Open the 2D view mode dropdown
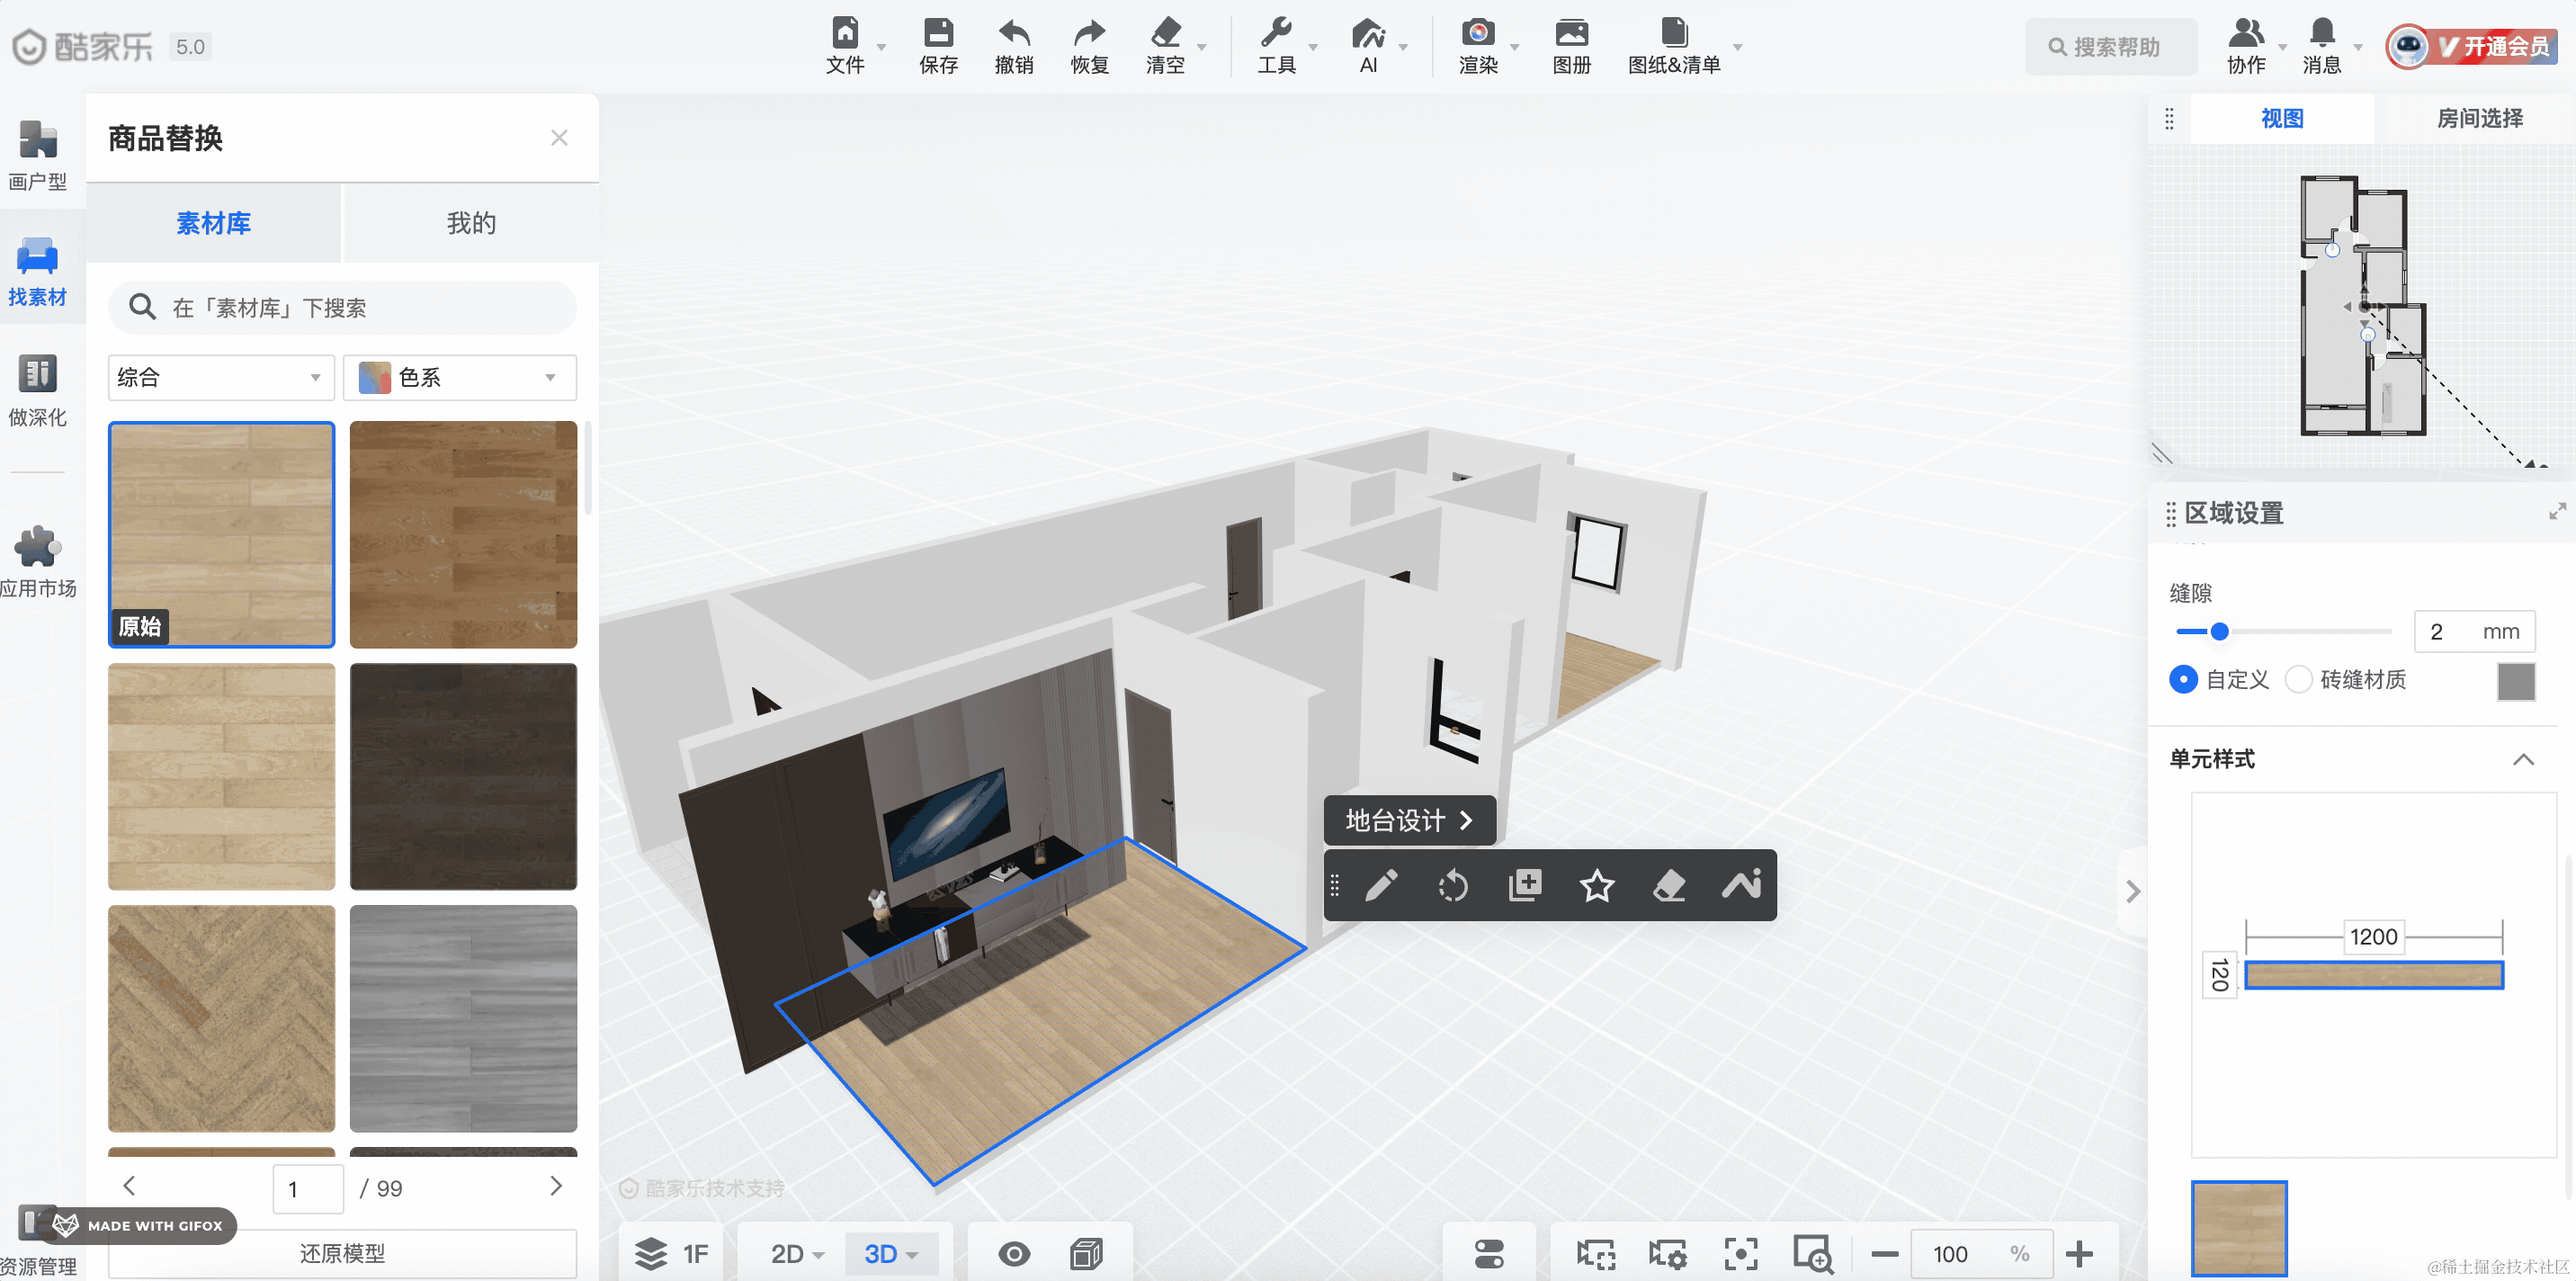2576x1281 pixels. tap(796, 1254)
